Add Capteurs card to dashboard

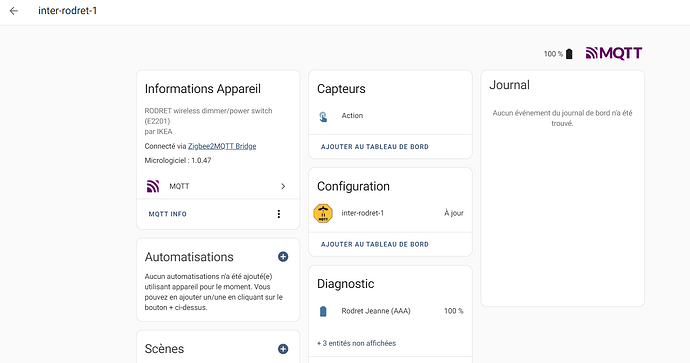pyautogui.click(x=374, y=147)
